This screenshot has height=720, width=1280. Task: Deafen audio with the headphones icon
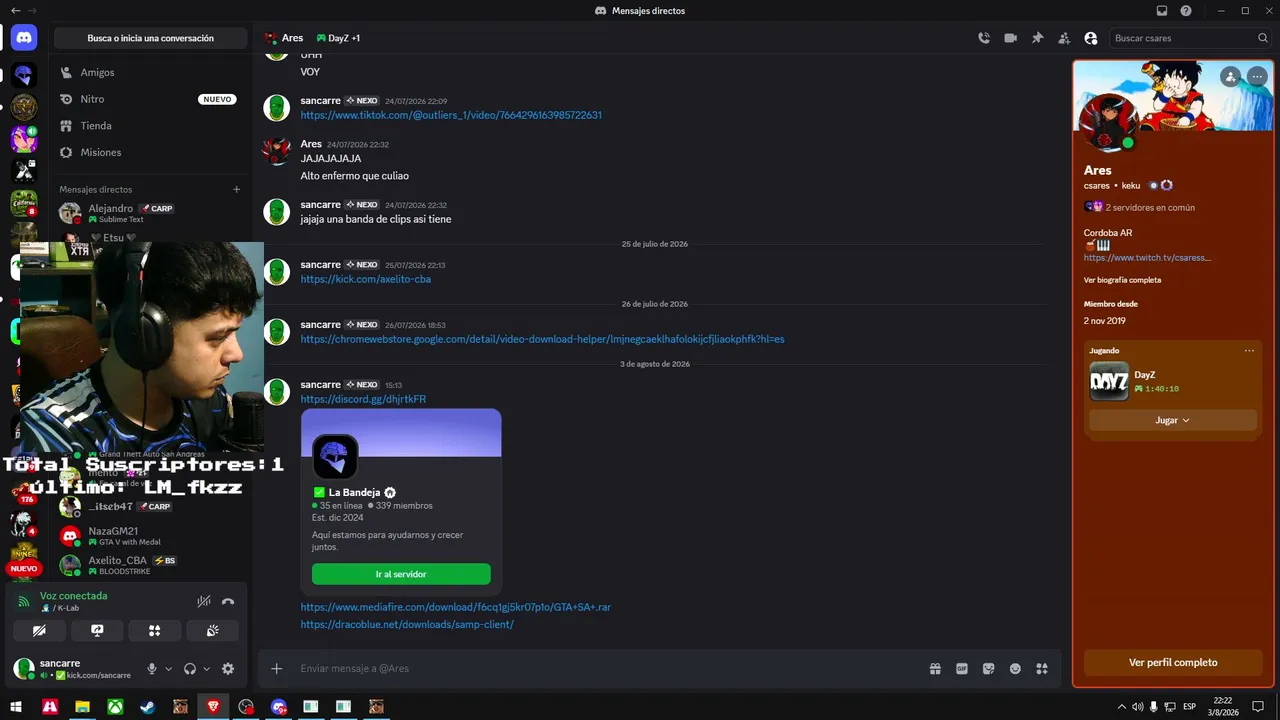[x=190, y=669]
